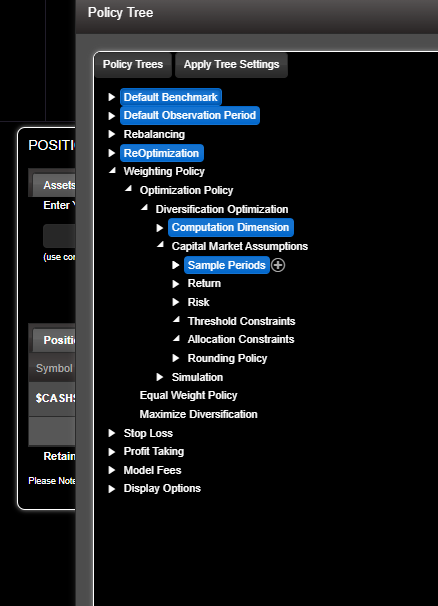The image size is (438, 606).
Task: Expand Computation Dimension arrow
Action: (x=160, y=228)
